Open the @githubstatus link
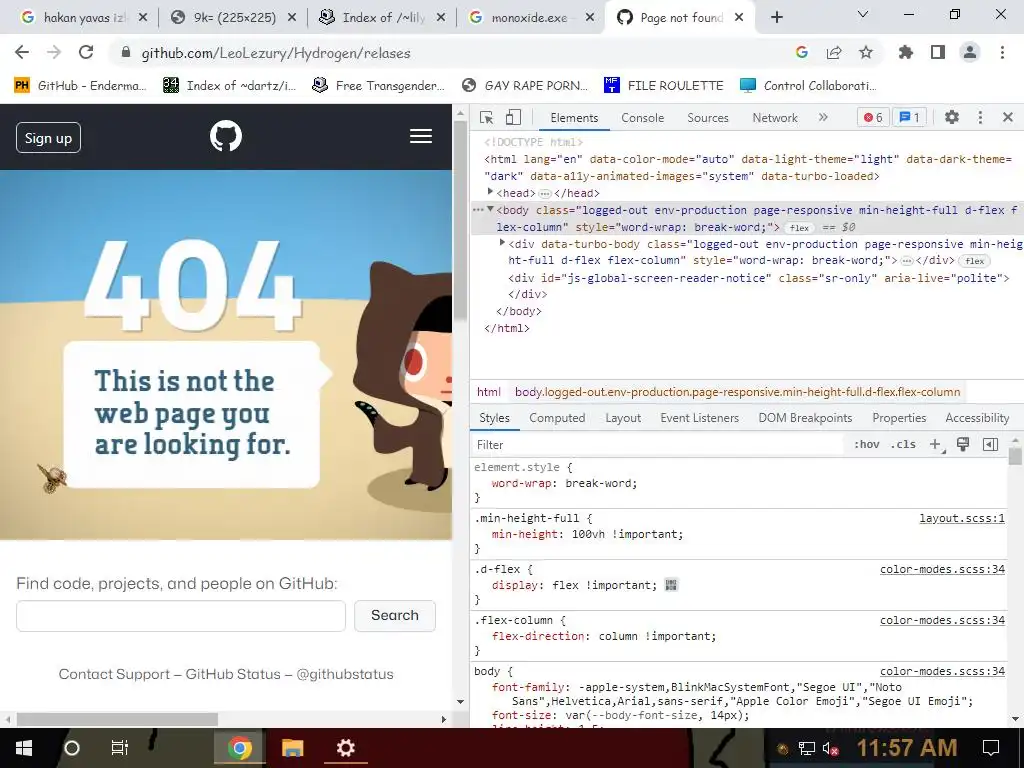The height and width of the screenshot is (768, 1024). tap(345, 674)
